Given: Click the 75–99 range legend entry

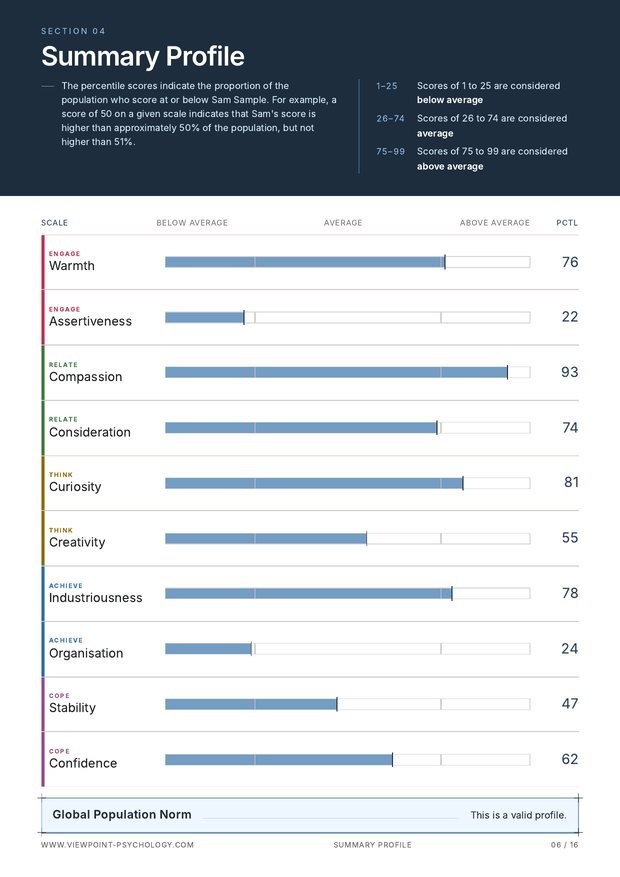Looking at the screenshot, I should (472, 158).
